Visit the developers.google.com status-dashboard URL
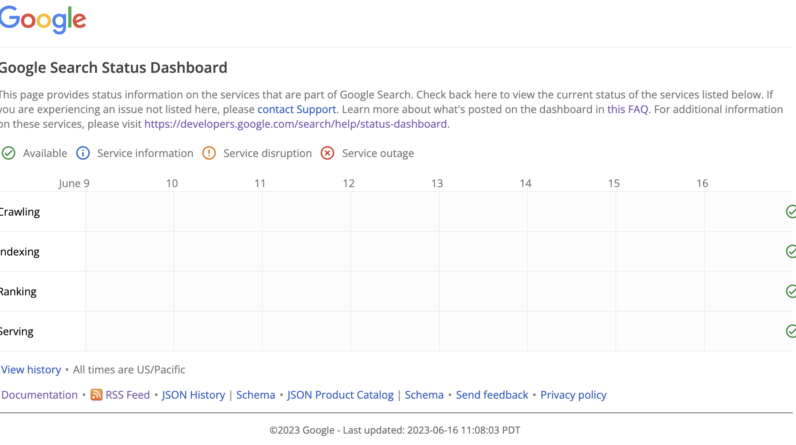The height and width of the screenshot is (445, 796). (296, 124)
